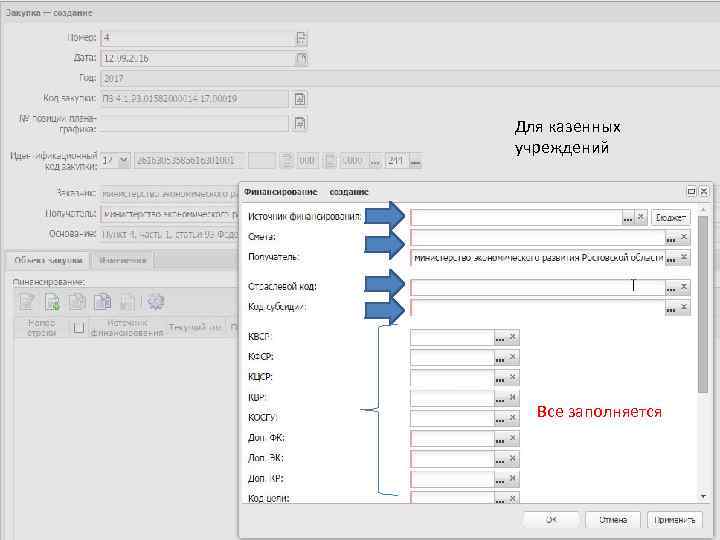
Task: Clear the КВР field
Action: [x=513, y=398]
